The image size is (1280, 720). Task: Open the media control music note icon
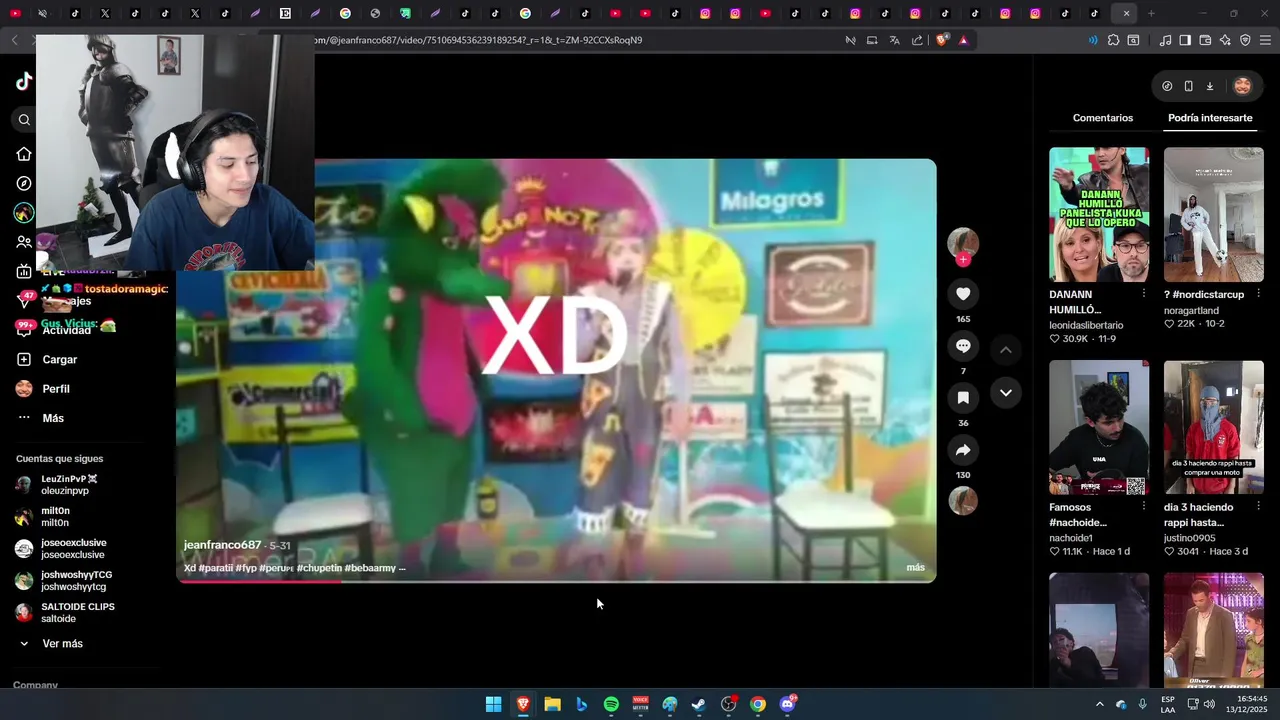[1165, 40]
